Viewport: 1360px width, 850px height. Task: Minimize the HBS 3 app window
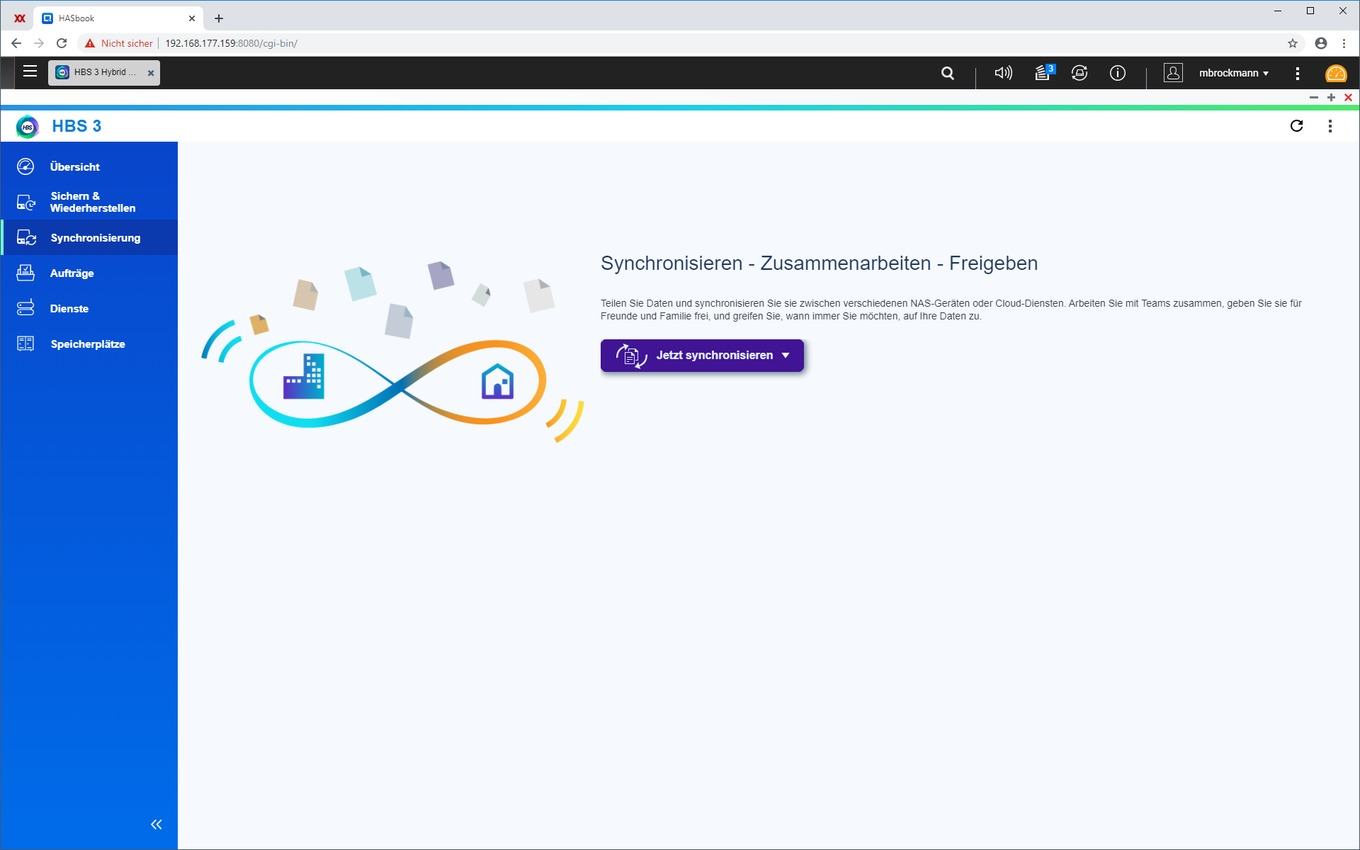1314,97
